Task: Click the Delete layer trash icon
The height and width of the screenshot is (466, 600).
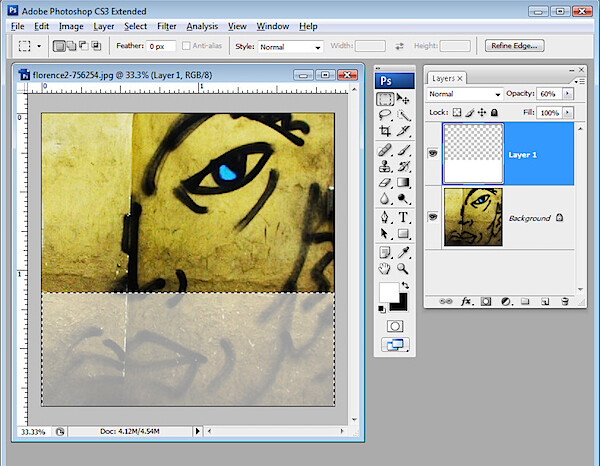Action: pos(564,302)
